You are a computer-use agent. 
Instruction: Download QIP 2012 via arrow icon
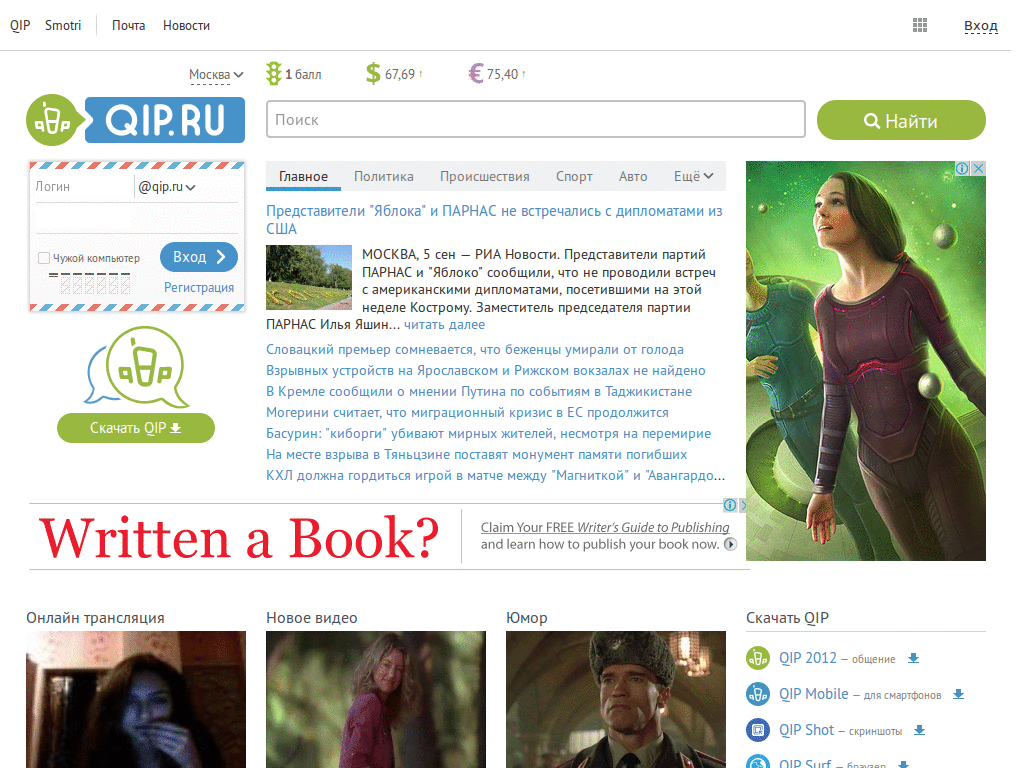[x=914, y=658]
